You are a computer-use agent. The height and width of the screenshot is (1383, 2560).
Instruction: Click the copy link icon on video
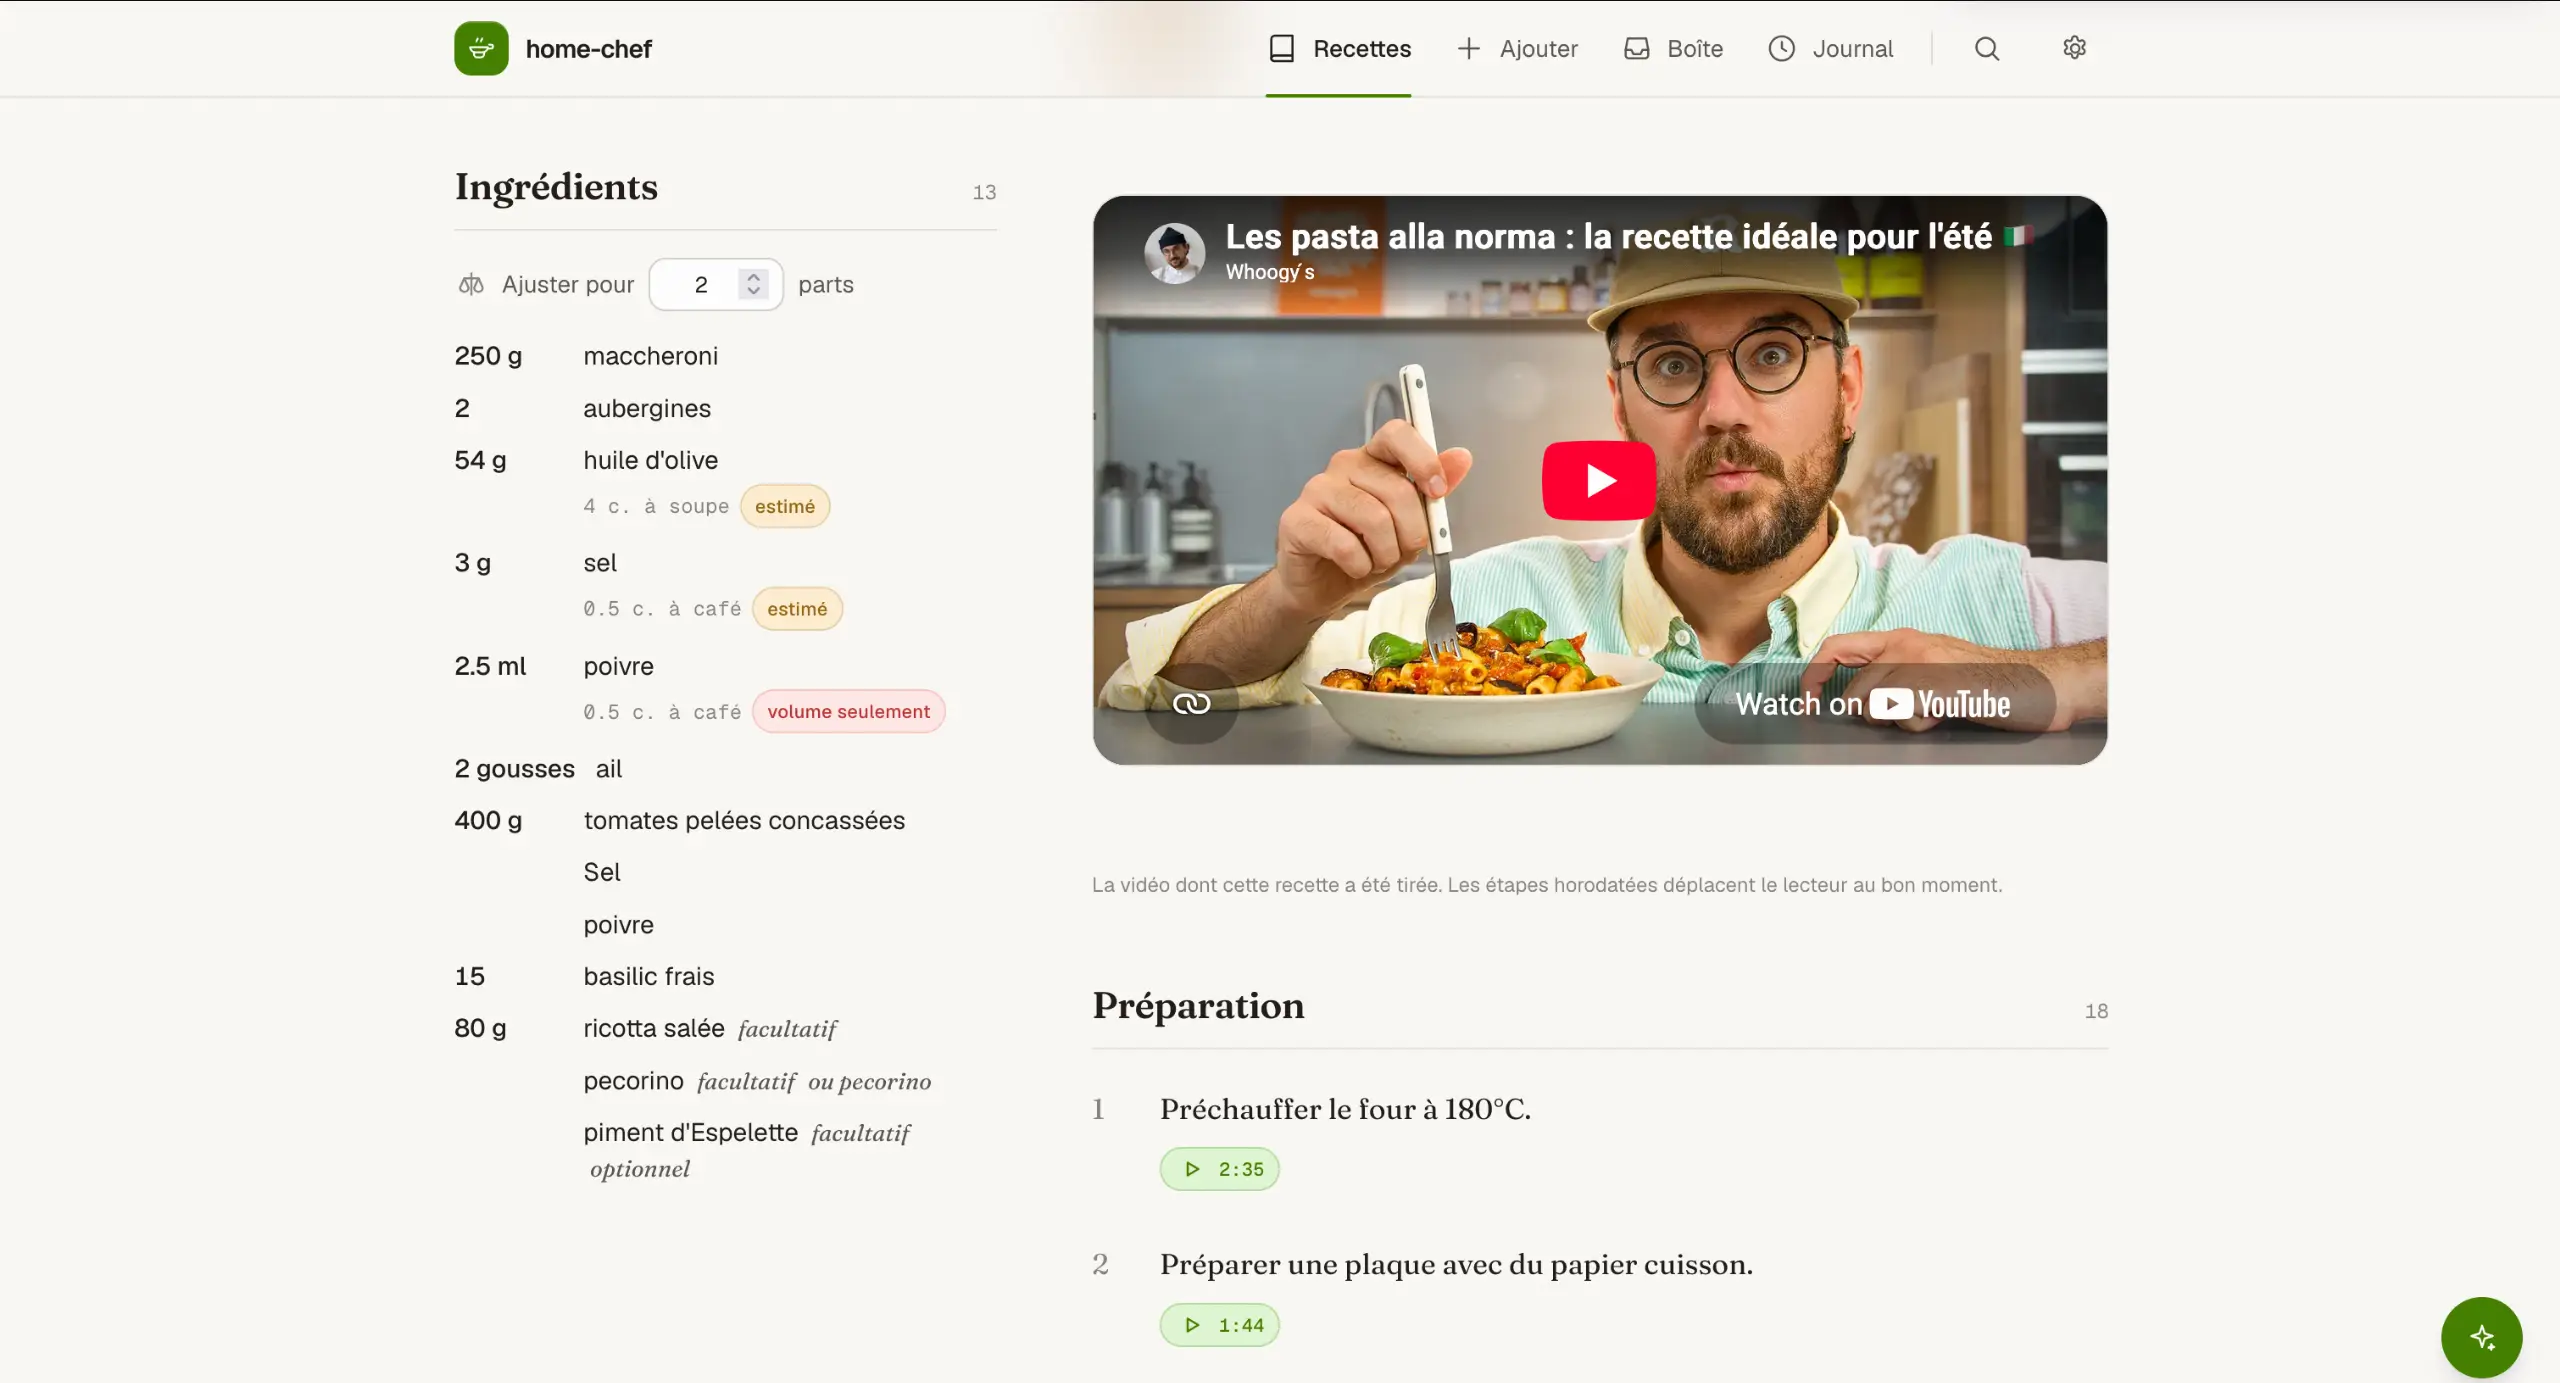coord(1191,704)
